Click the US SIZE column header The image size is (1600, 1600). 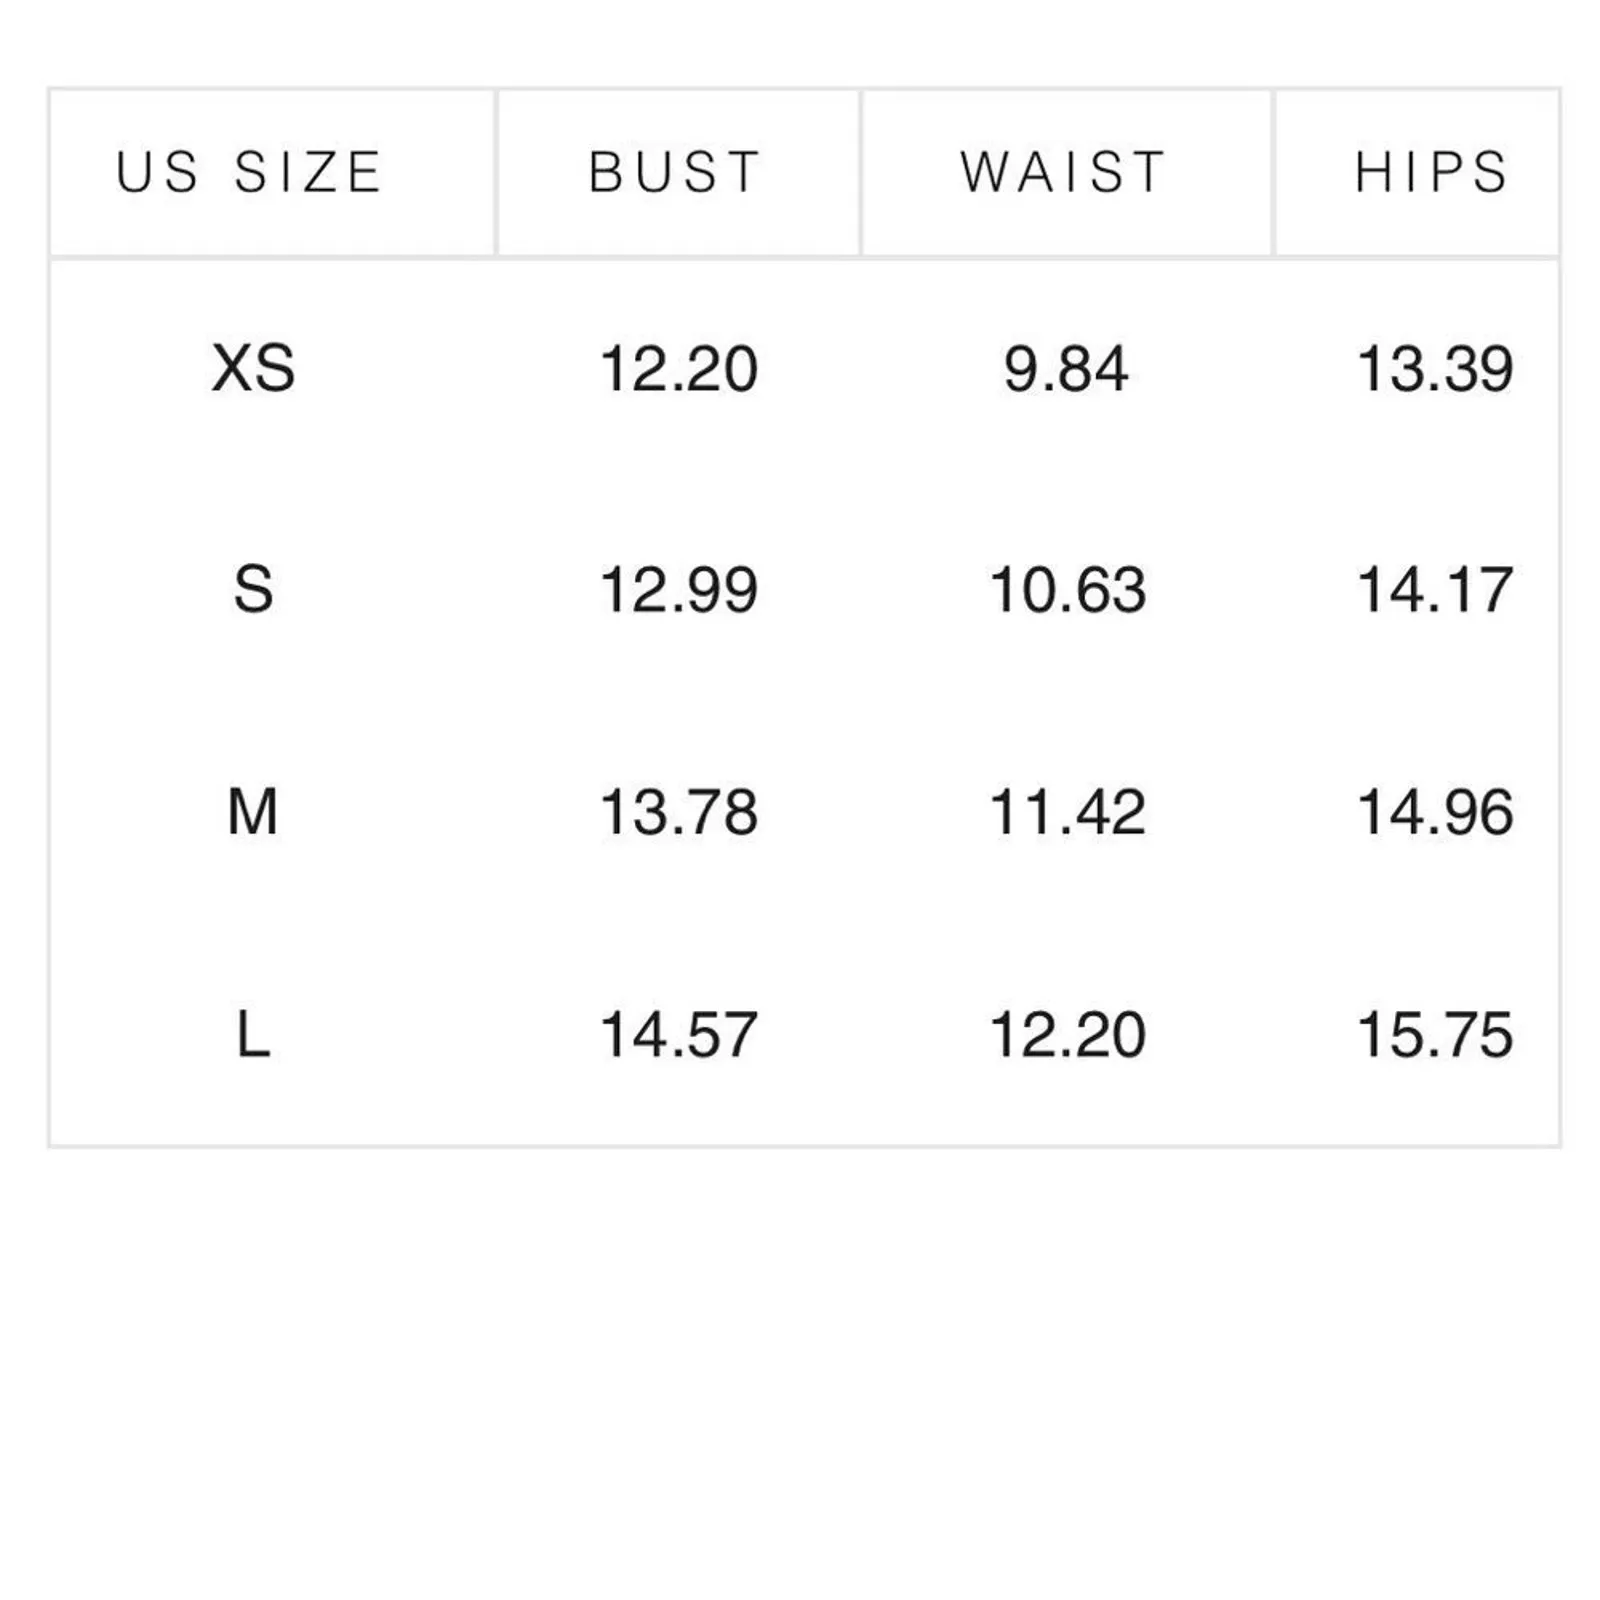tap(249, 172)
